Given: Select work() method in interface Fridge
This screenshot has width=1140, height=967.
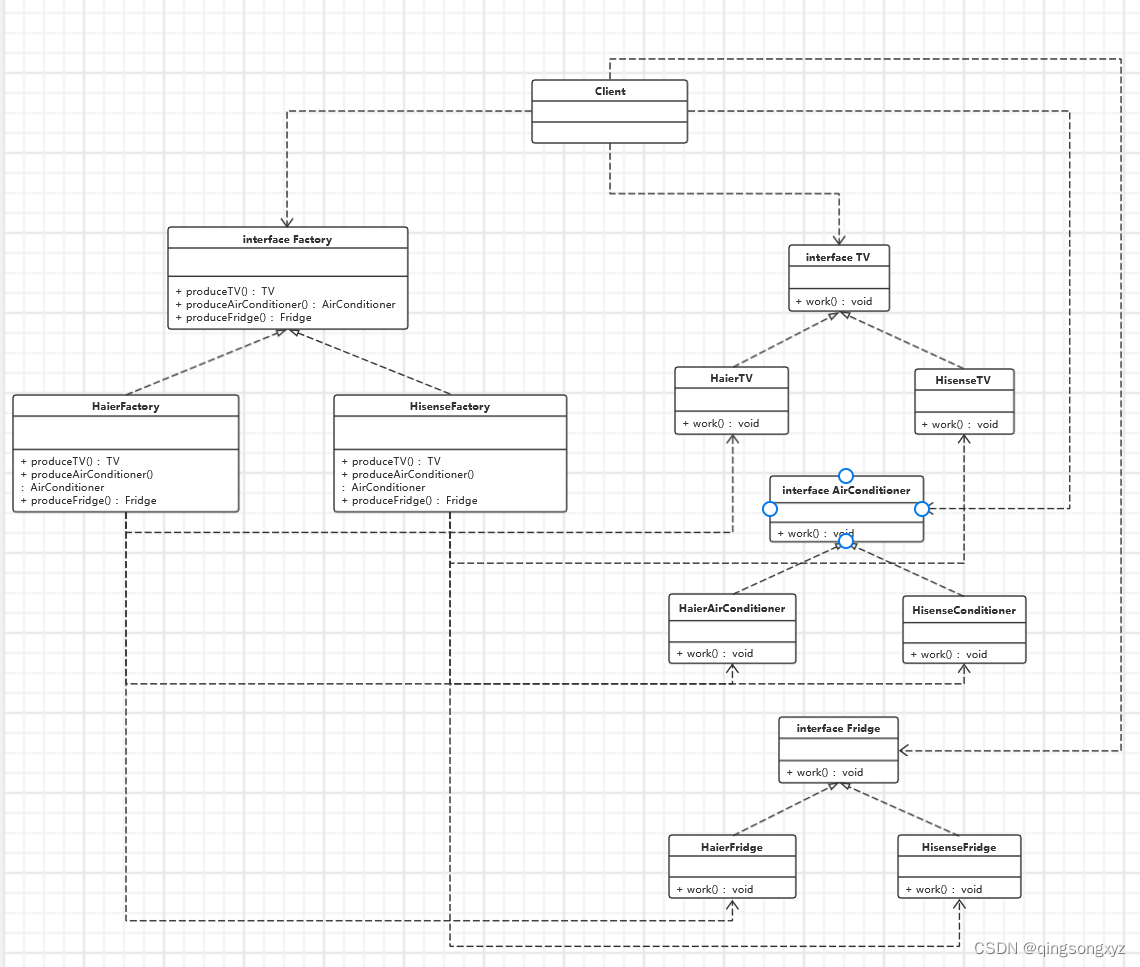Looking at the screenshot, I should click(824, 772).
